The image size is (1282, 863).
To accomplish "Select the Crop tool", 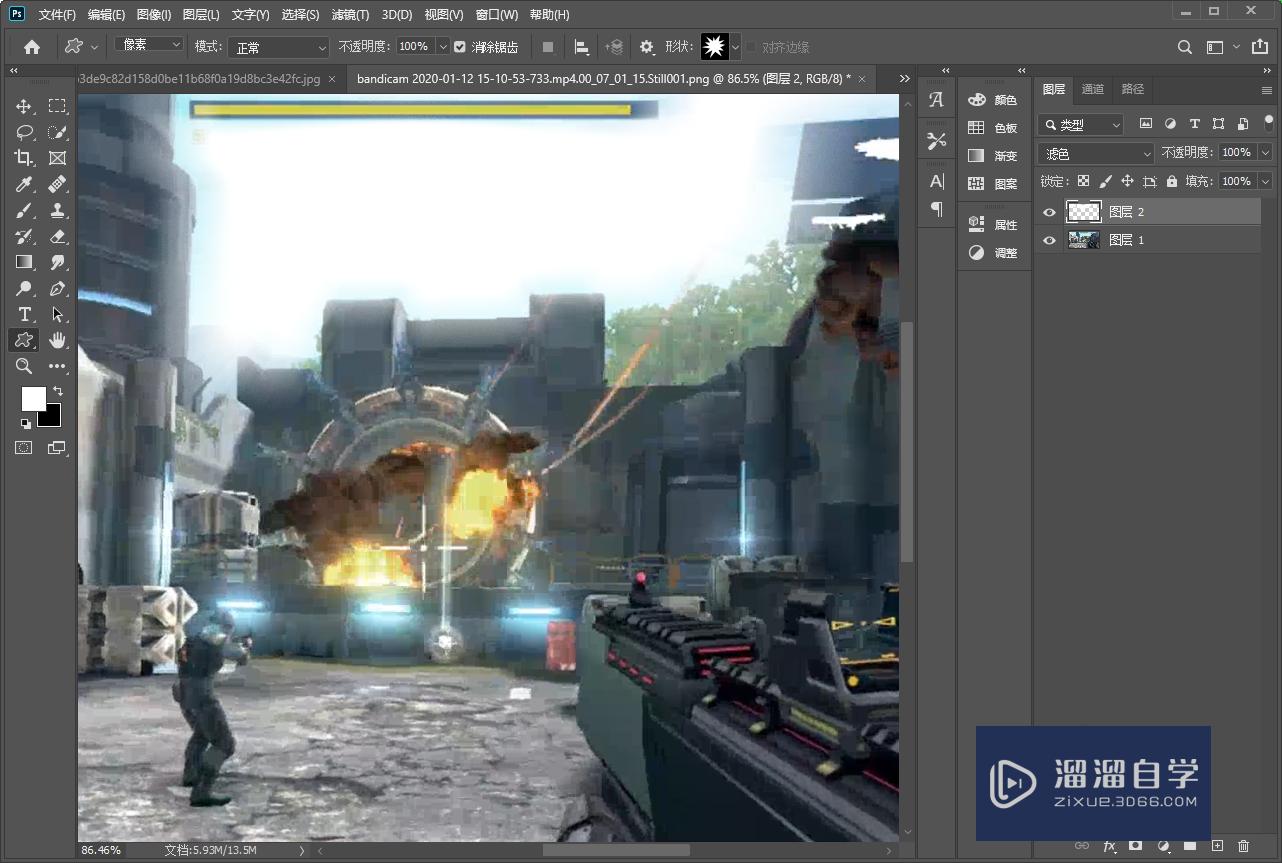I will [24, 158].
